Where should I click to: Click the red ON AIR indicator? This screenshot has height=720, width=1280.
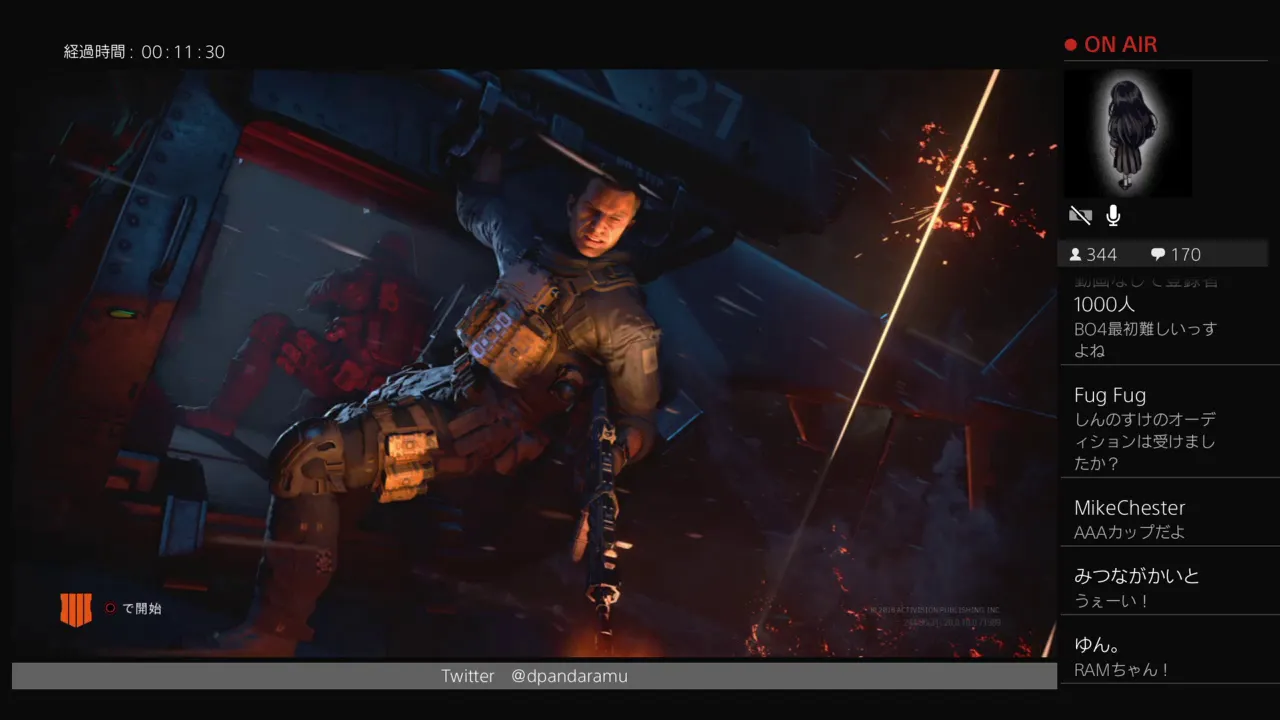point(1111,45)
